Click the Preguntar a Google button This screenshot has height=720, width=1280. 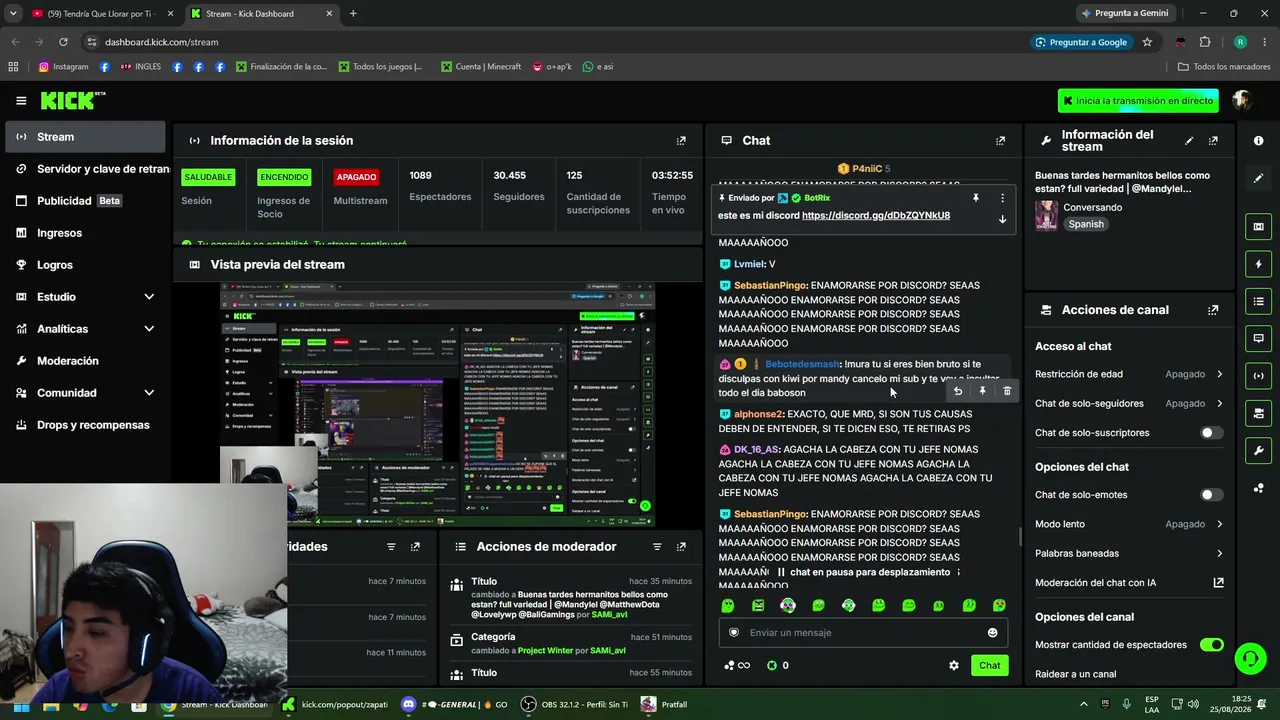pos(1081,42)
